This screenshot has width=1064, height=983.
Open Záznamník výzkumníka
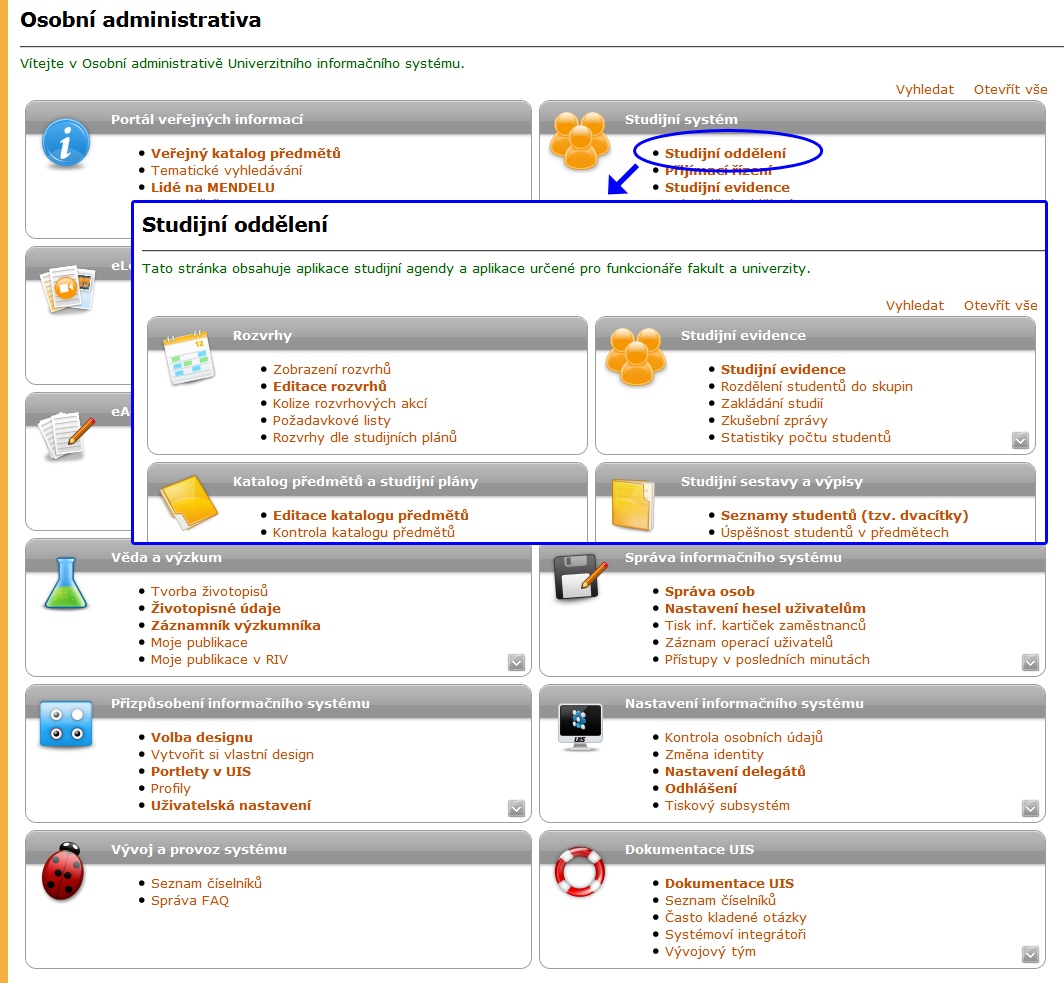coord(235,625)
